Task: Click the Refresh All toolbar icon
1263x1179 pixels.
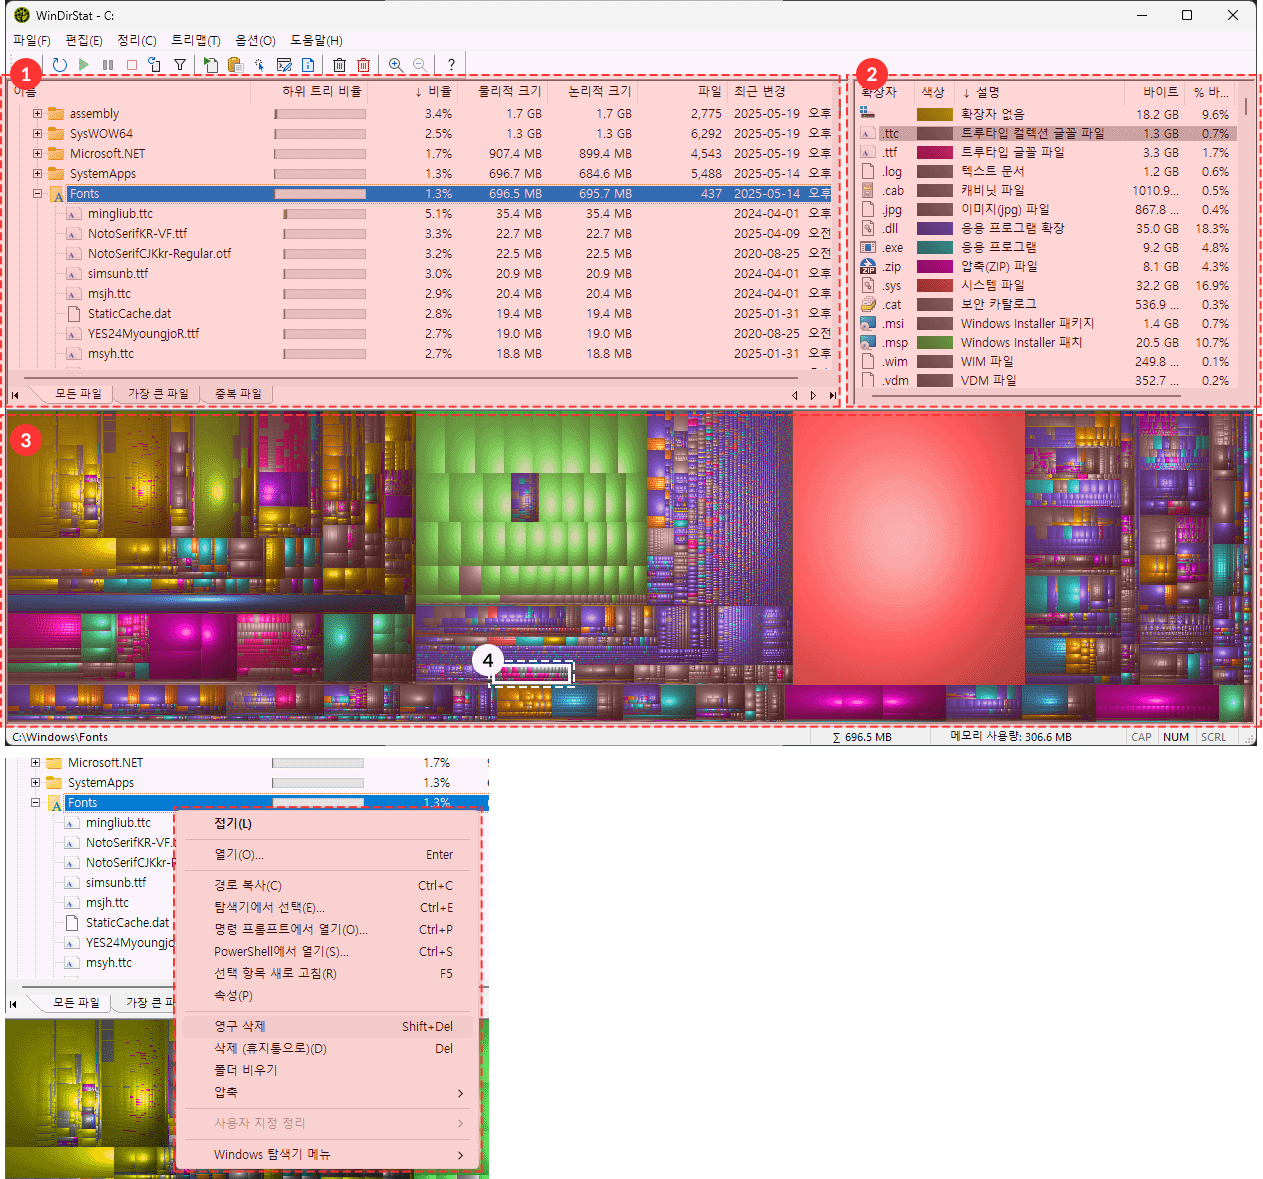Action: [x=60, y=65]
